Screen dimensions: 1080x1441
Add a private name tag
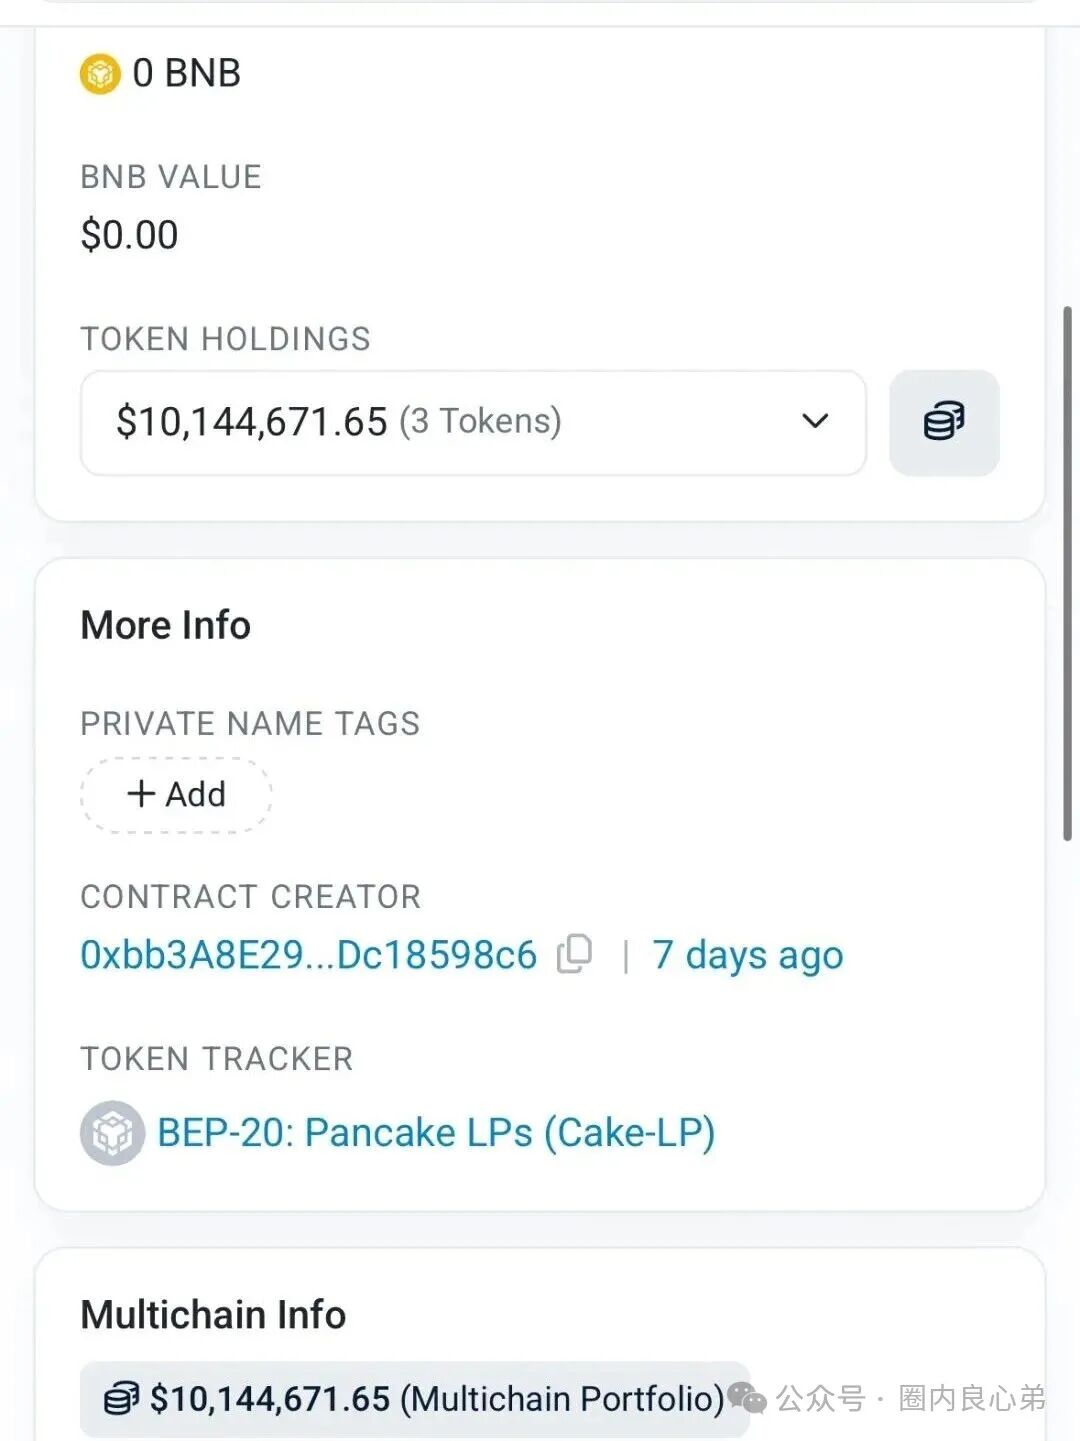coord(176,795)
